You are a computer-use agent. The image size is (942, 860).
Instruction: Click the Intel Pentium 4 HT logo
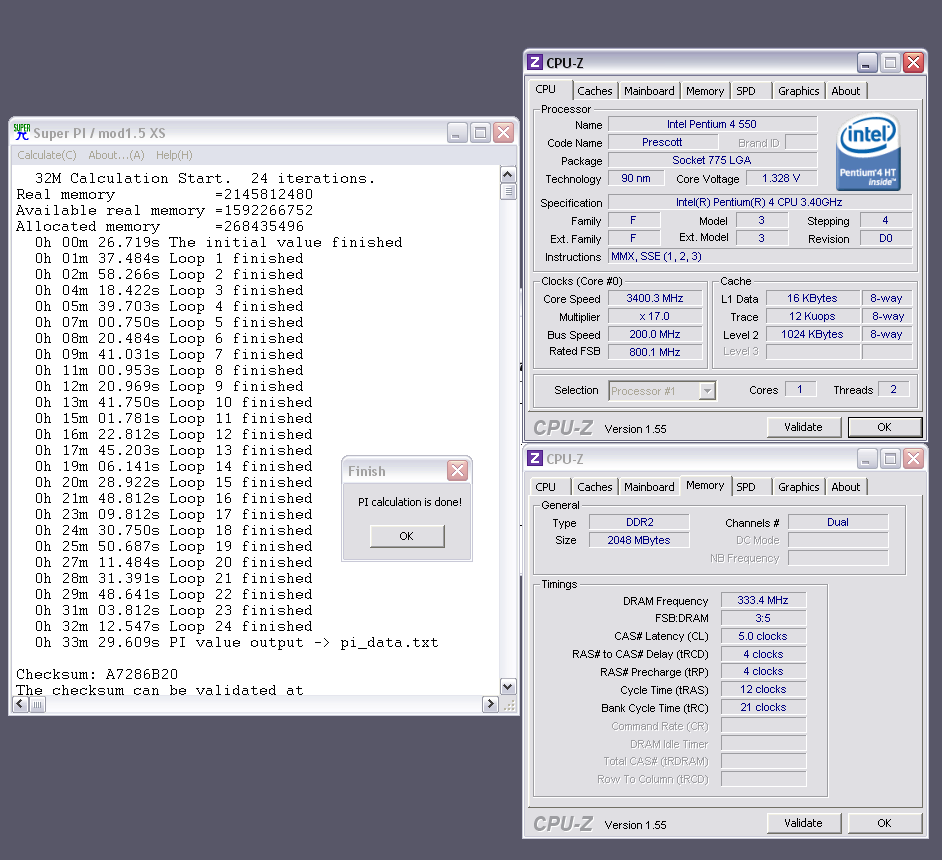point(868,153)
